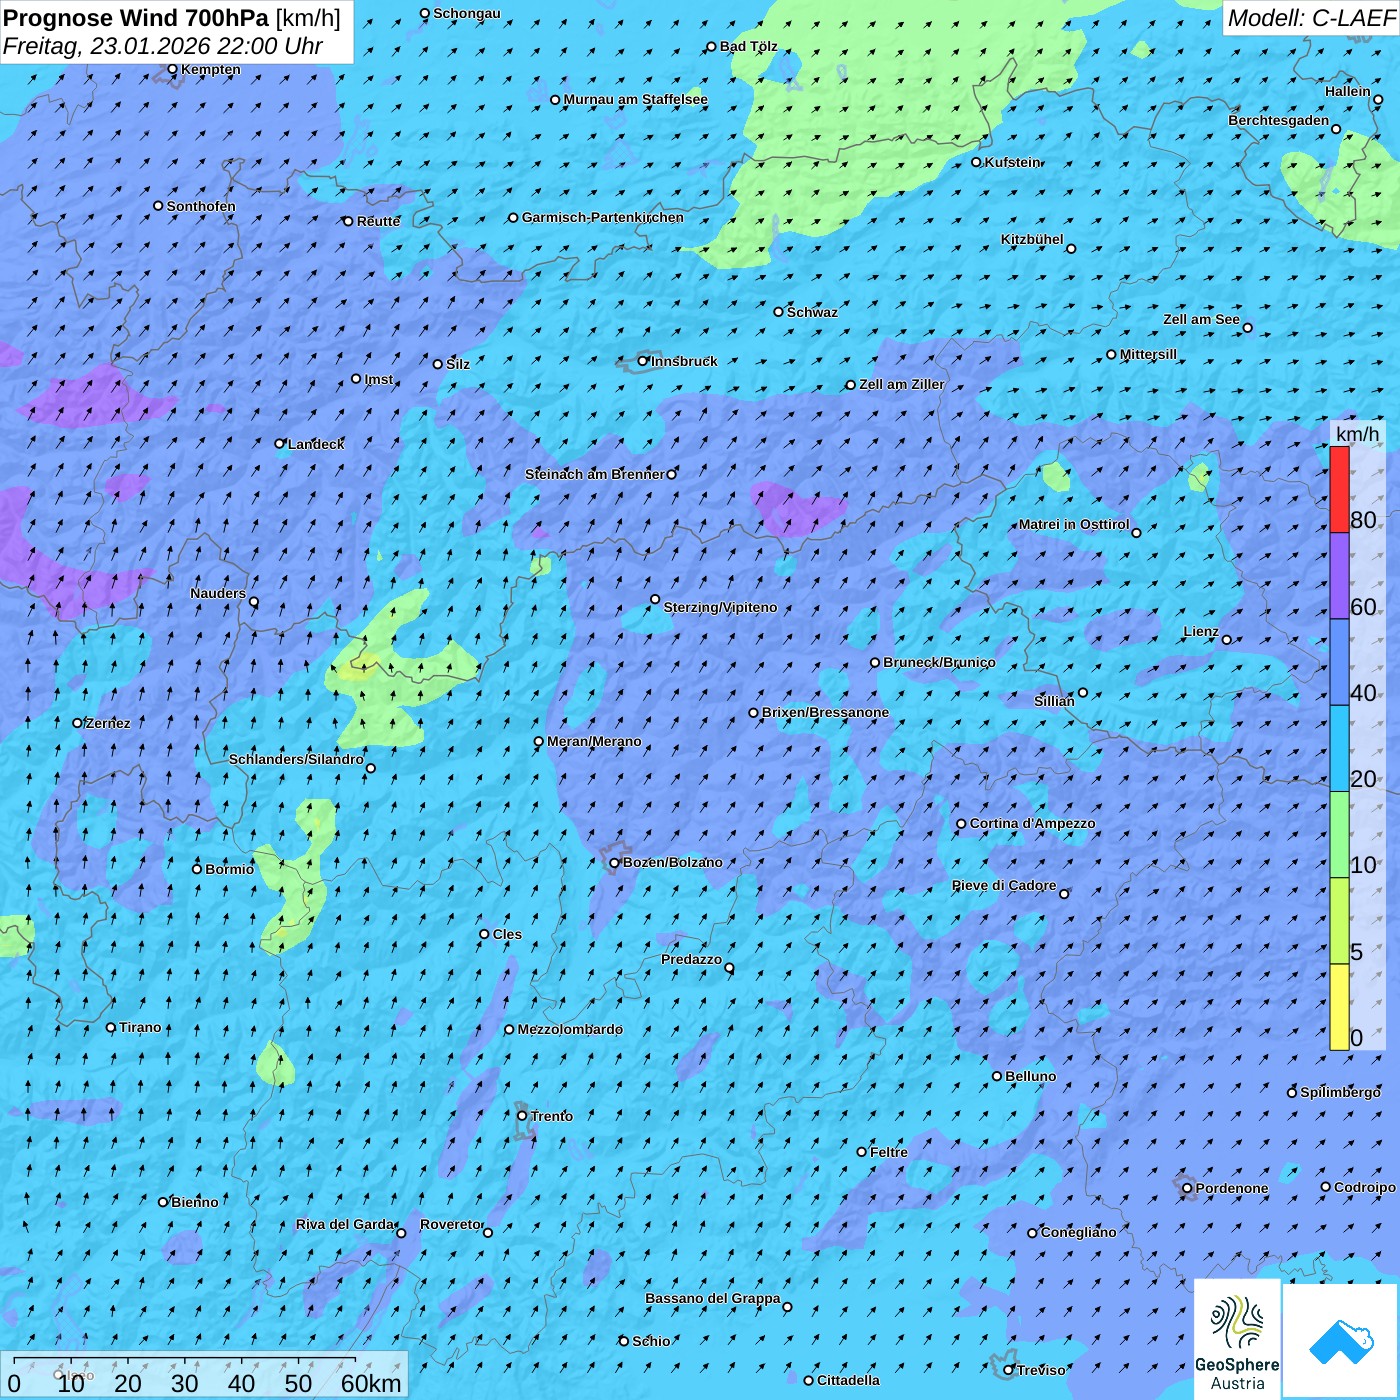Click the 'Kitzbühel' label
The height and width of the screenshot is (1400, 1400).
[x=1032, y=239]
